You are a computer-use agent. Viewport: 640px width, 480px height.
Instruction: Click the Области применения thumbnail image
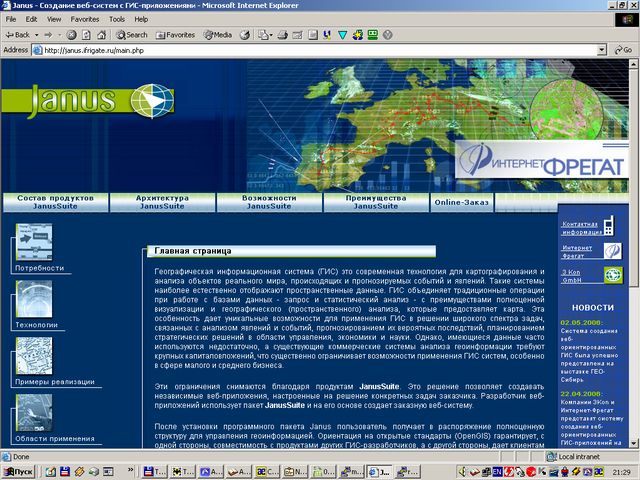pos(34,413)
